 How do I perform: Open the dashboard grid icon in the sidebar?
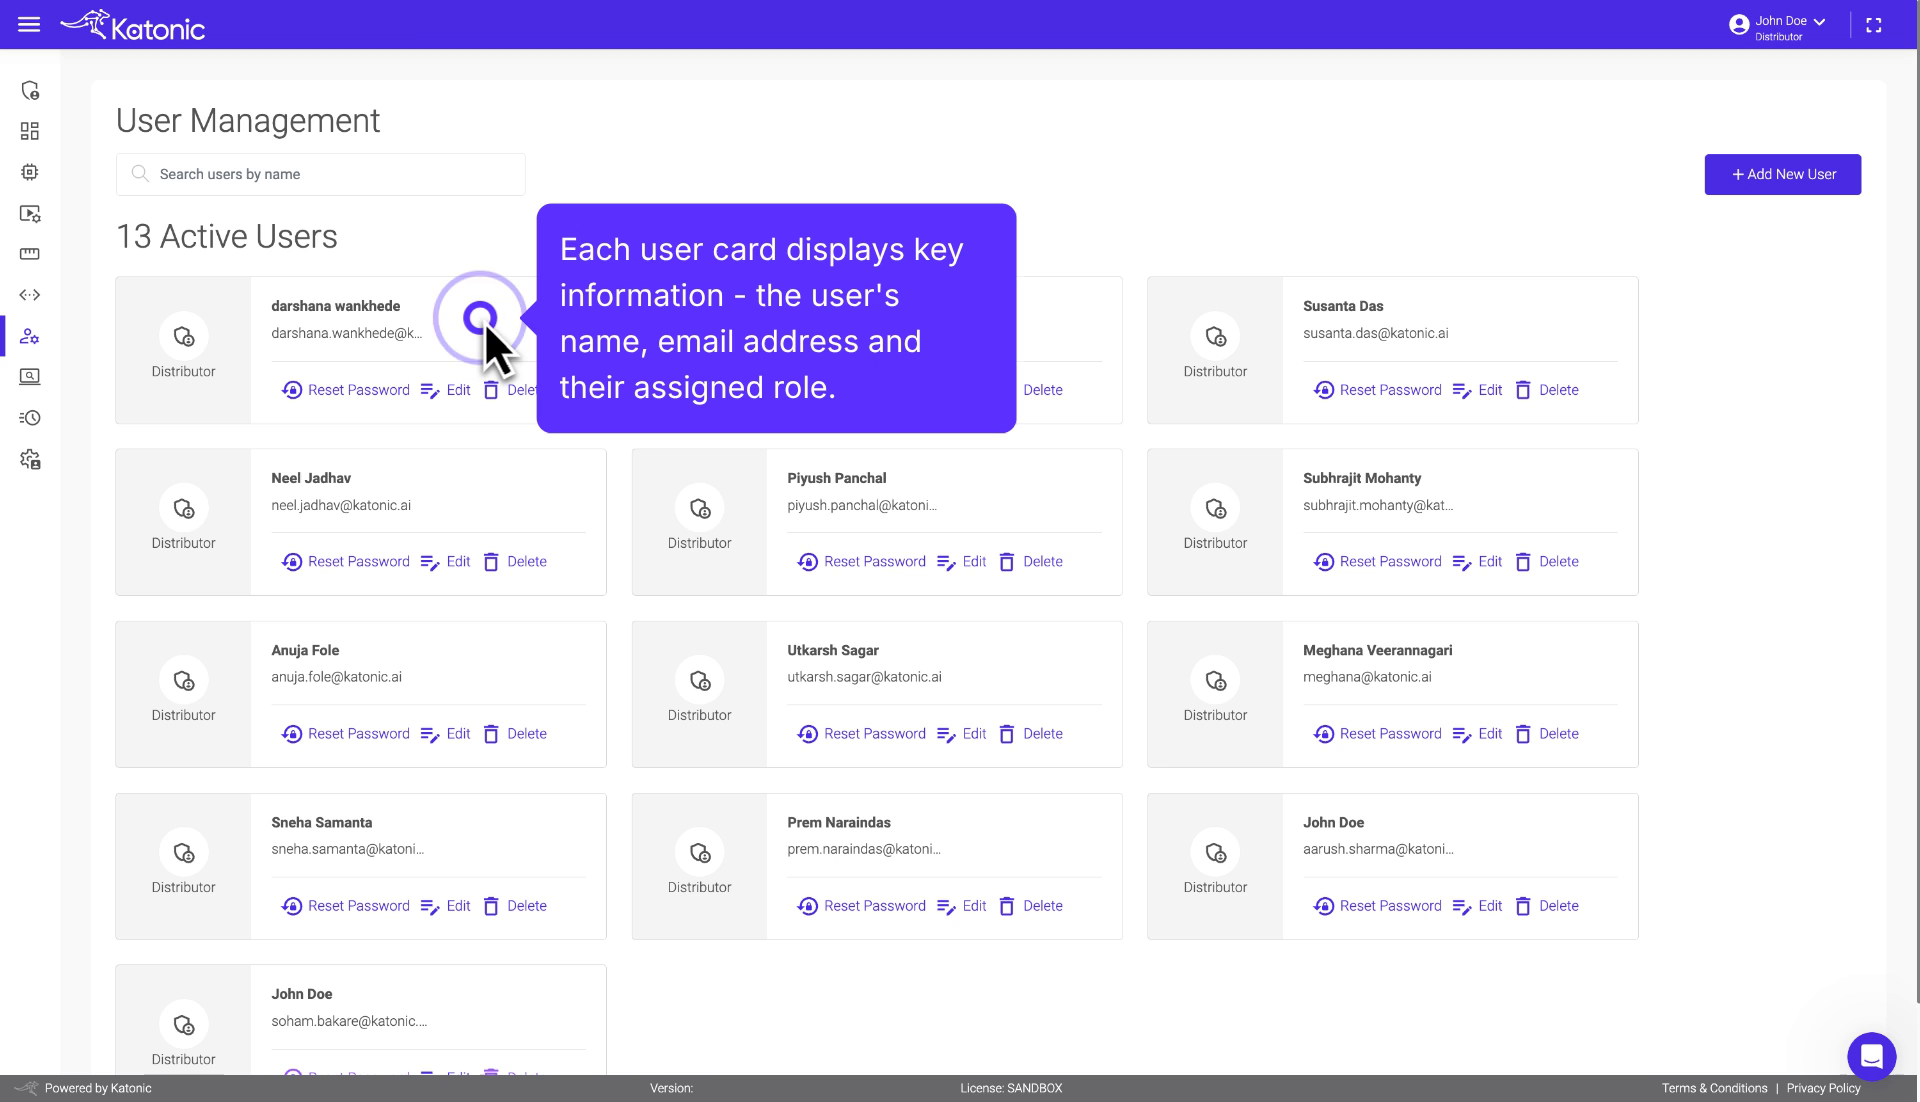pos(30,130)
